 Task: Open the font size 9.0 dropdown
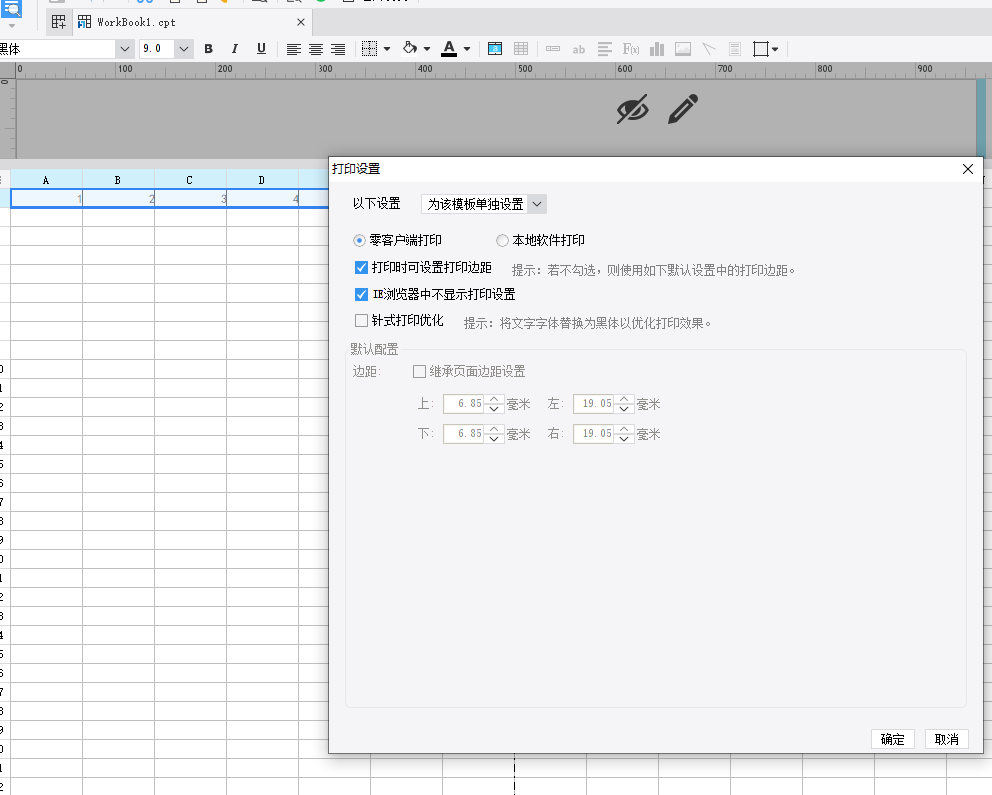183,49
